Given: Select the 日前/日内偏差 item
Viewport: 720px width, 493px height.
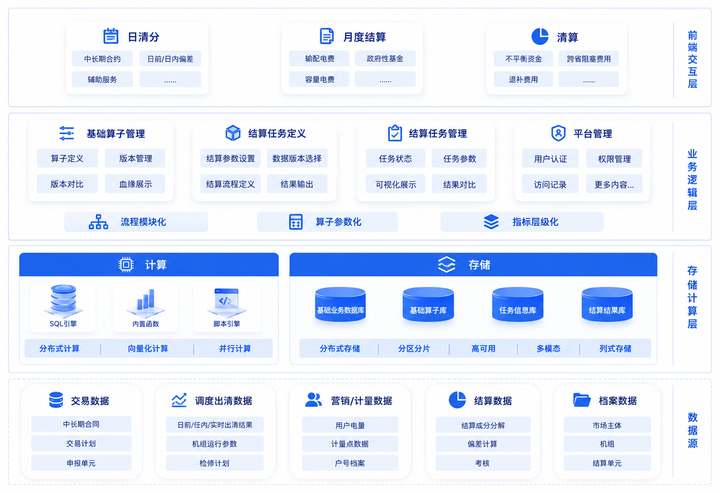Looking at the screenshot, I should coord(170,59).
